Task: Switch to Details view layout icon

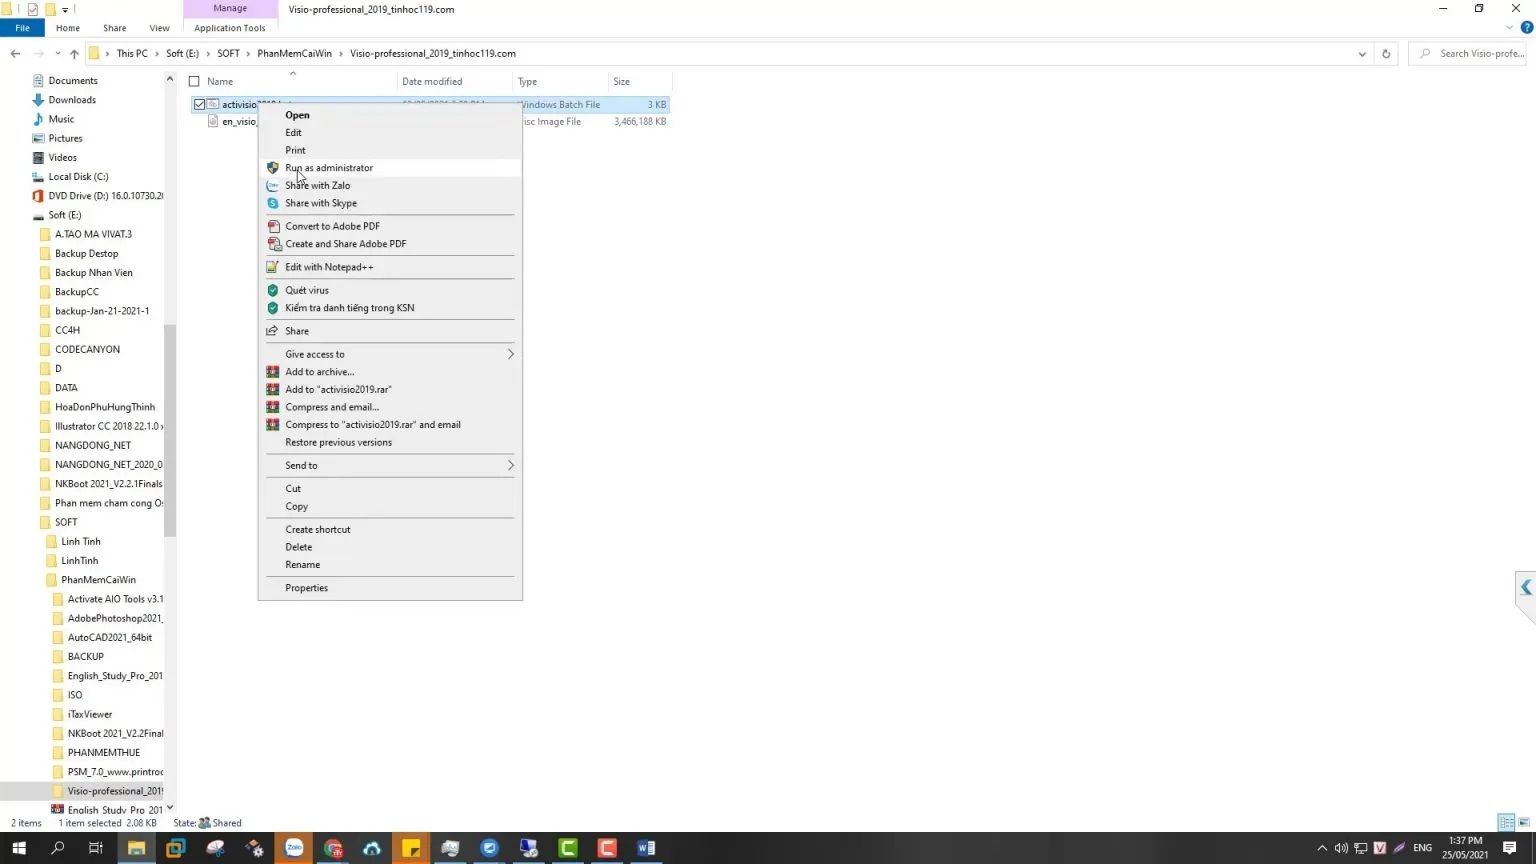Action: click(x=1506, y=823)
